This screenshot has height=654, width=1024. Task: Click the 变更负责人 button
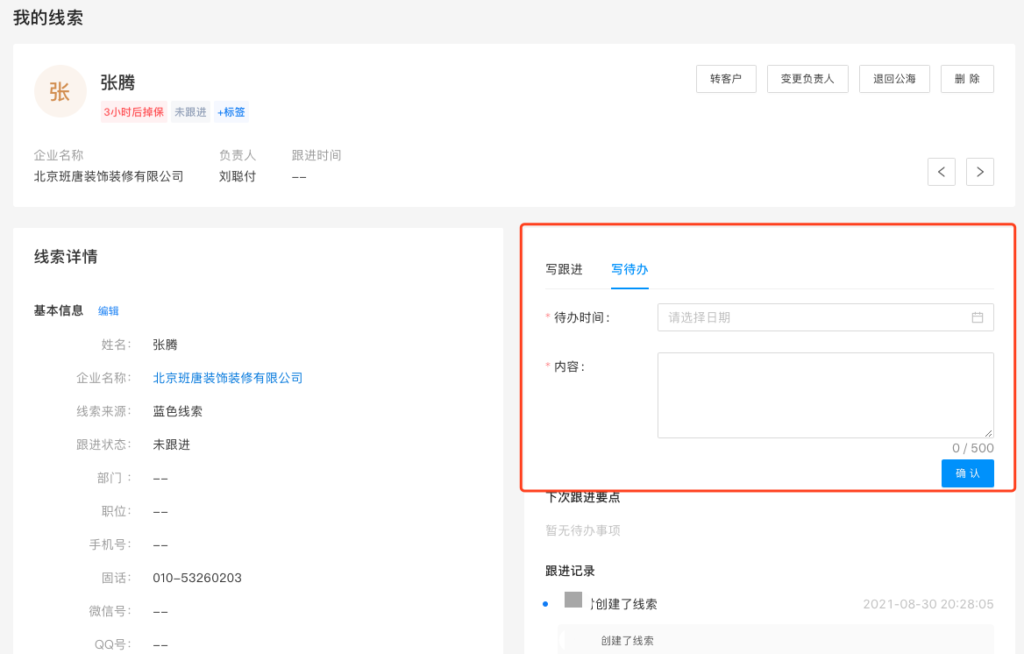tap(808, 79)
